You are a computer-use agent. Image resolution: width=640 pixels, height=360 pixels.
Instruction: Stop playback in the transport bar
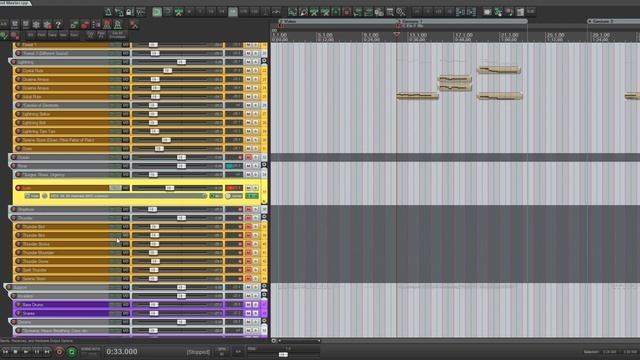pos(16,351)
